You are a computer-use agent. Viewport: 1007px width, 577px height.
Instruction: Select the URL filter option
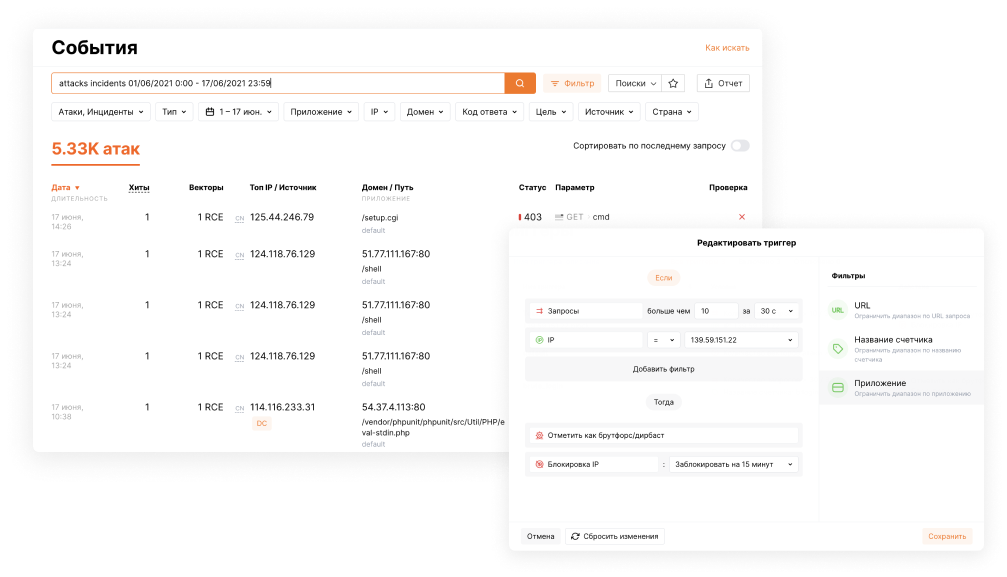coord(902,310)
